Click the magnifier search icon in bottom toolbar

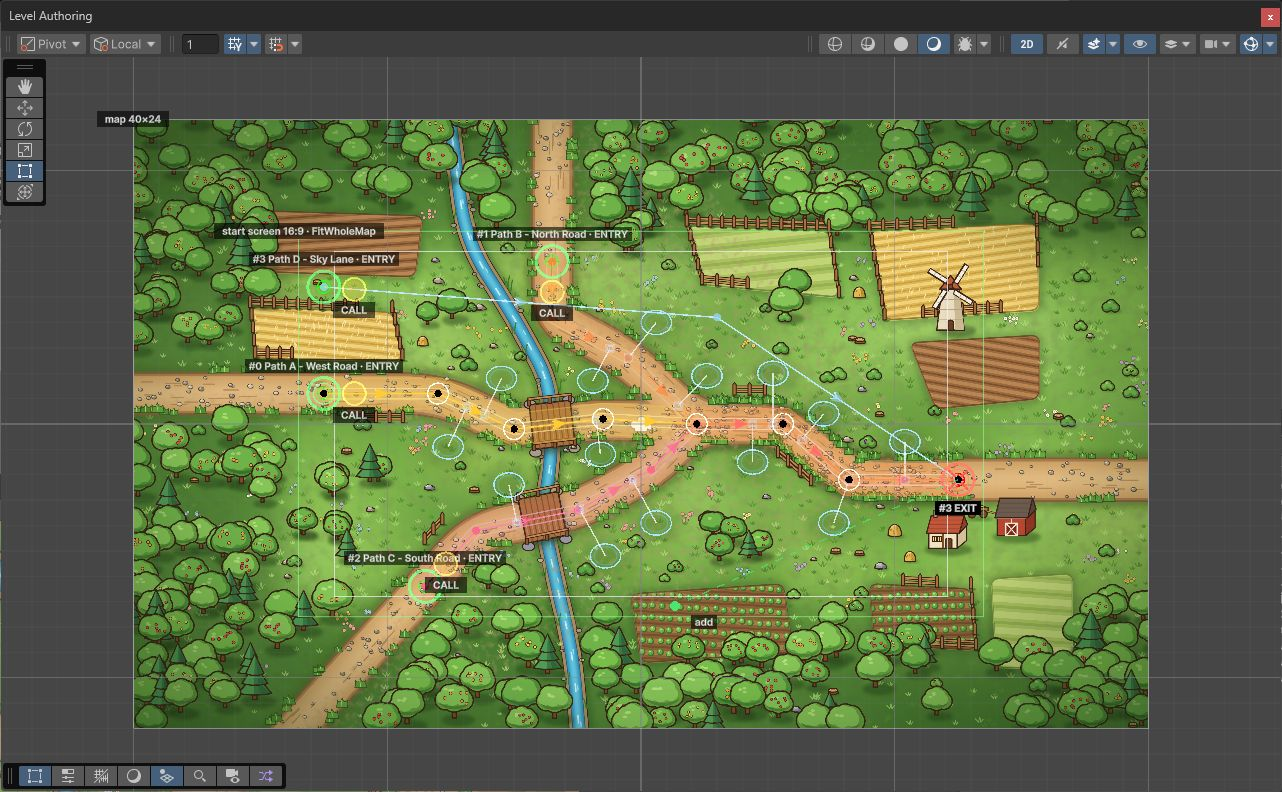[200, 776]
